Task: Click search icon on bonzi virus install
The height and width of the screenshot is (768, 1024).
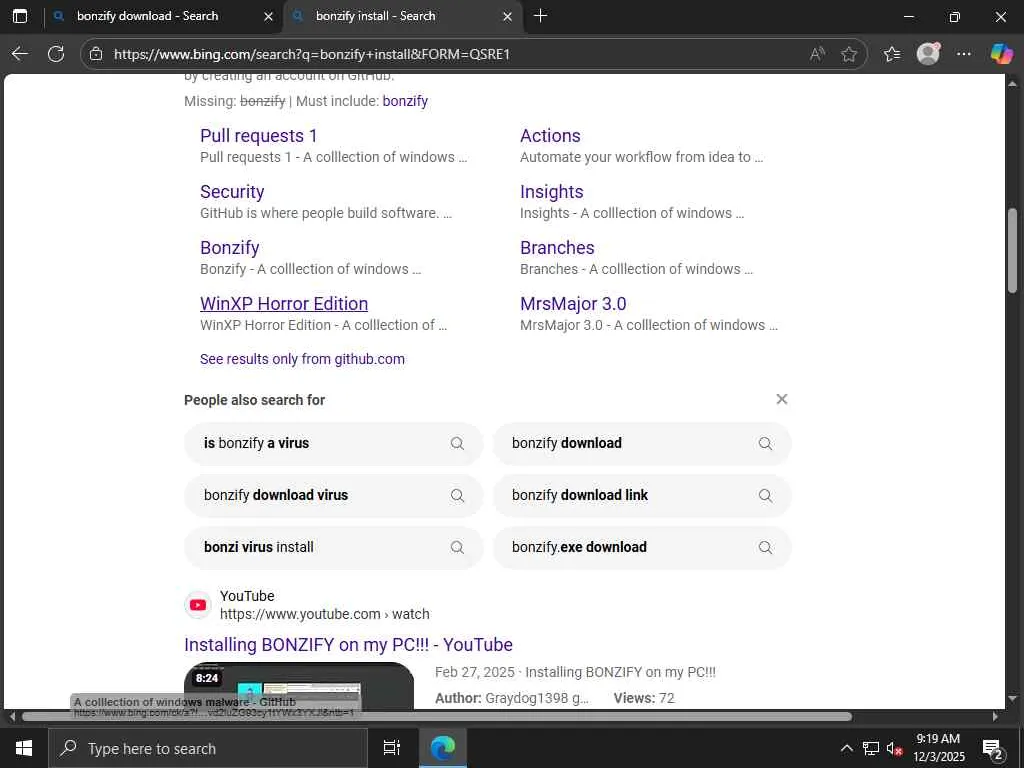Action: (457, 547)
